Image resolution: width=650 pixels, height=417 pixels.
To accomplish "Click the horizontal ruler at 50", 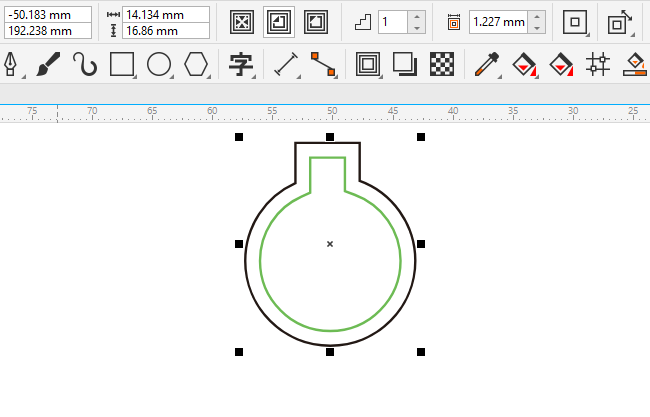I will coord(332,111).
